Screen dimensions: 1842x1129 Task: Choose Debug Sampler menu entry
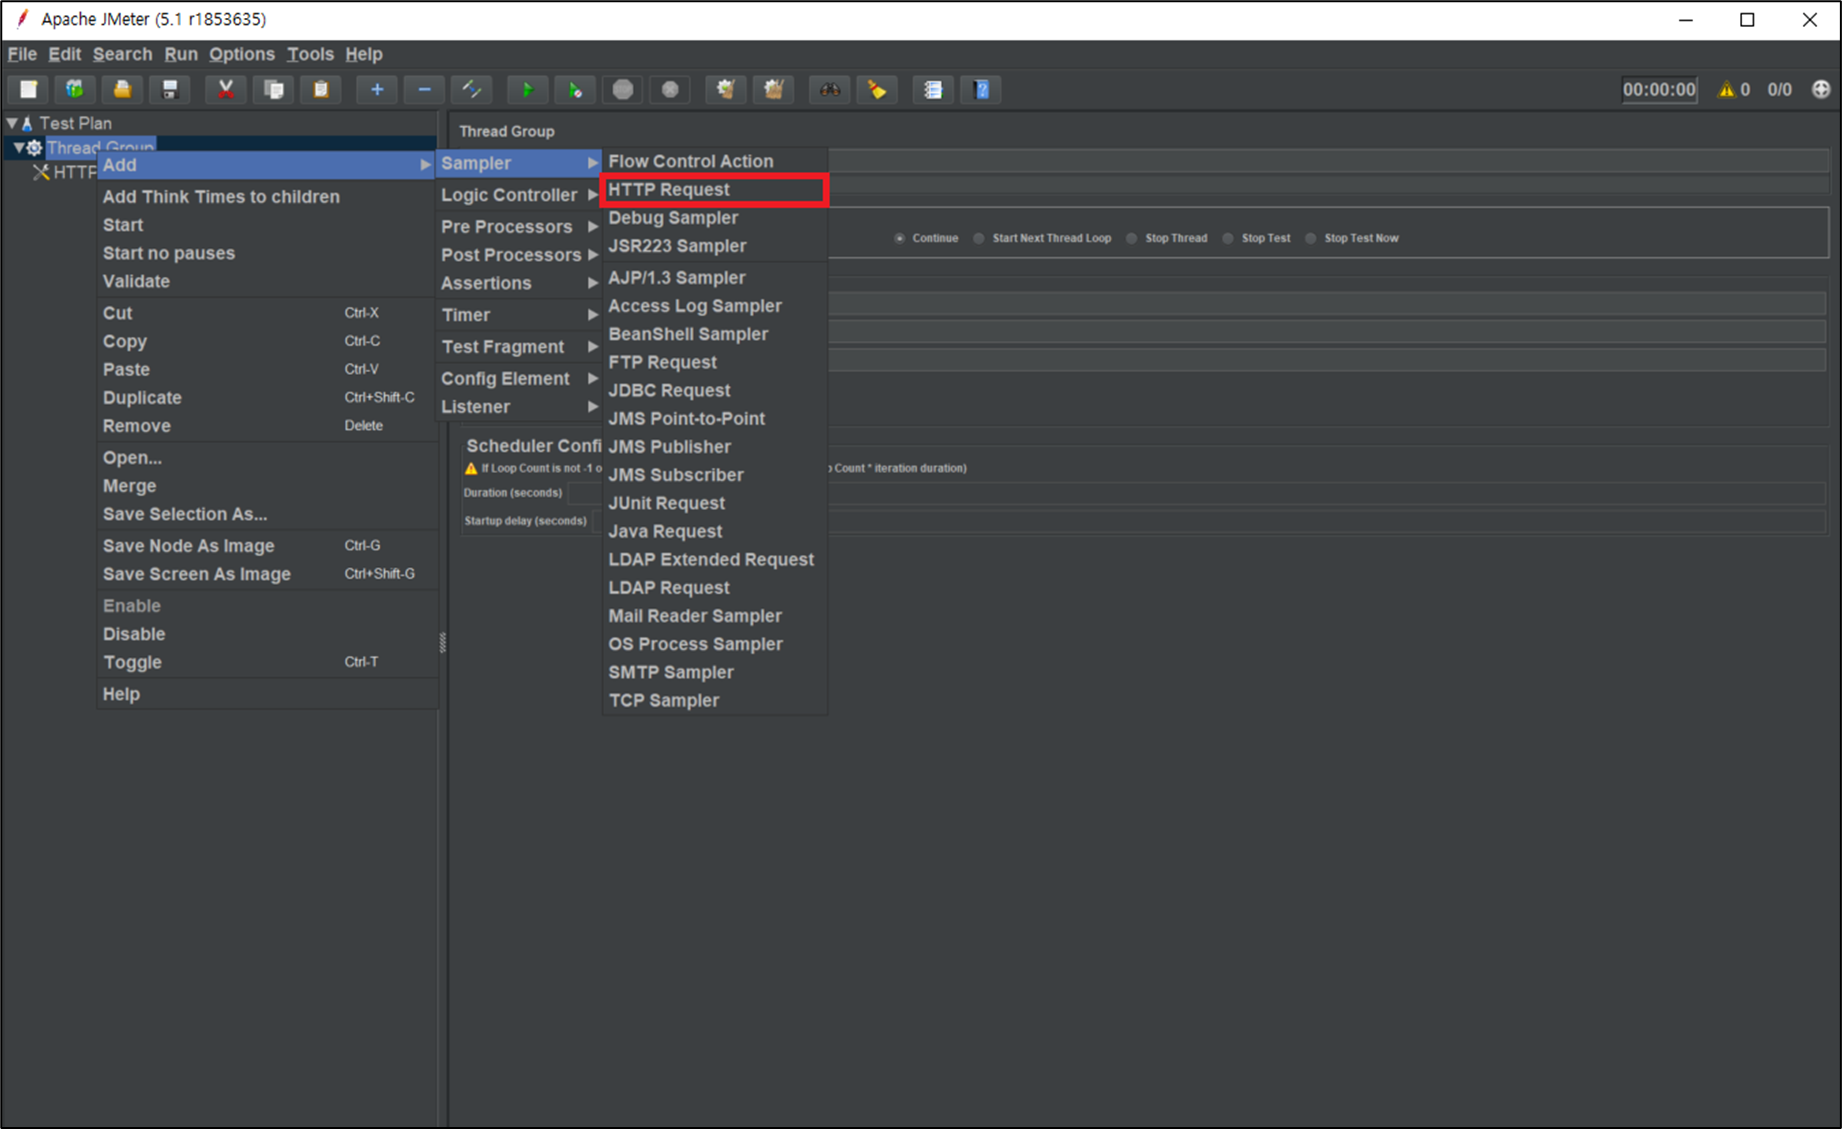[x=715, y=218]
